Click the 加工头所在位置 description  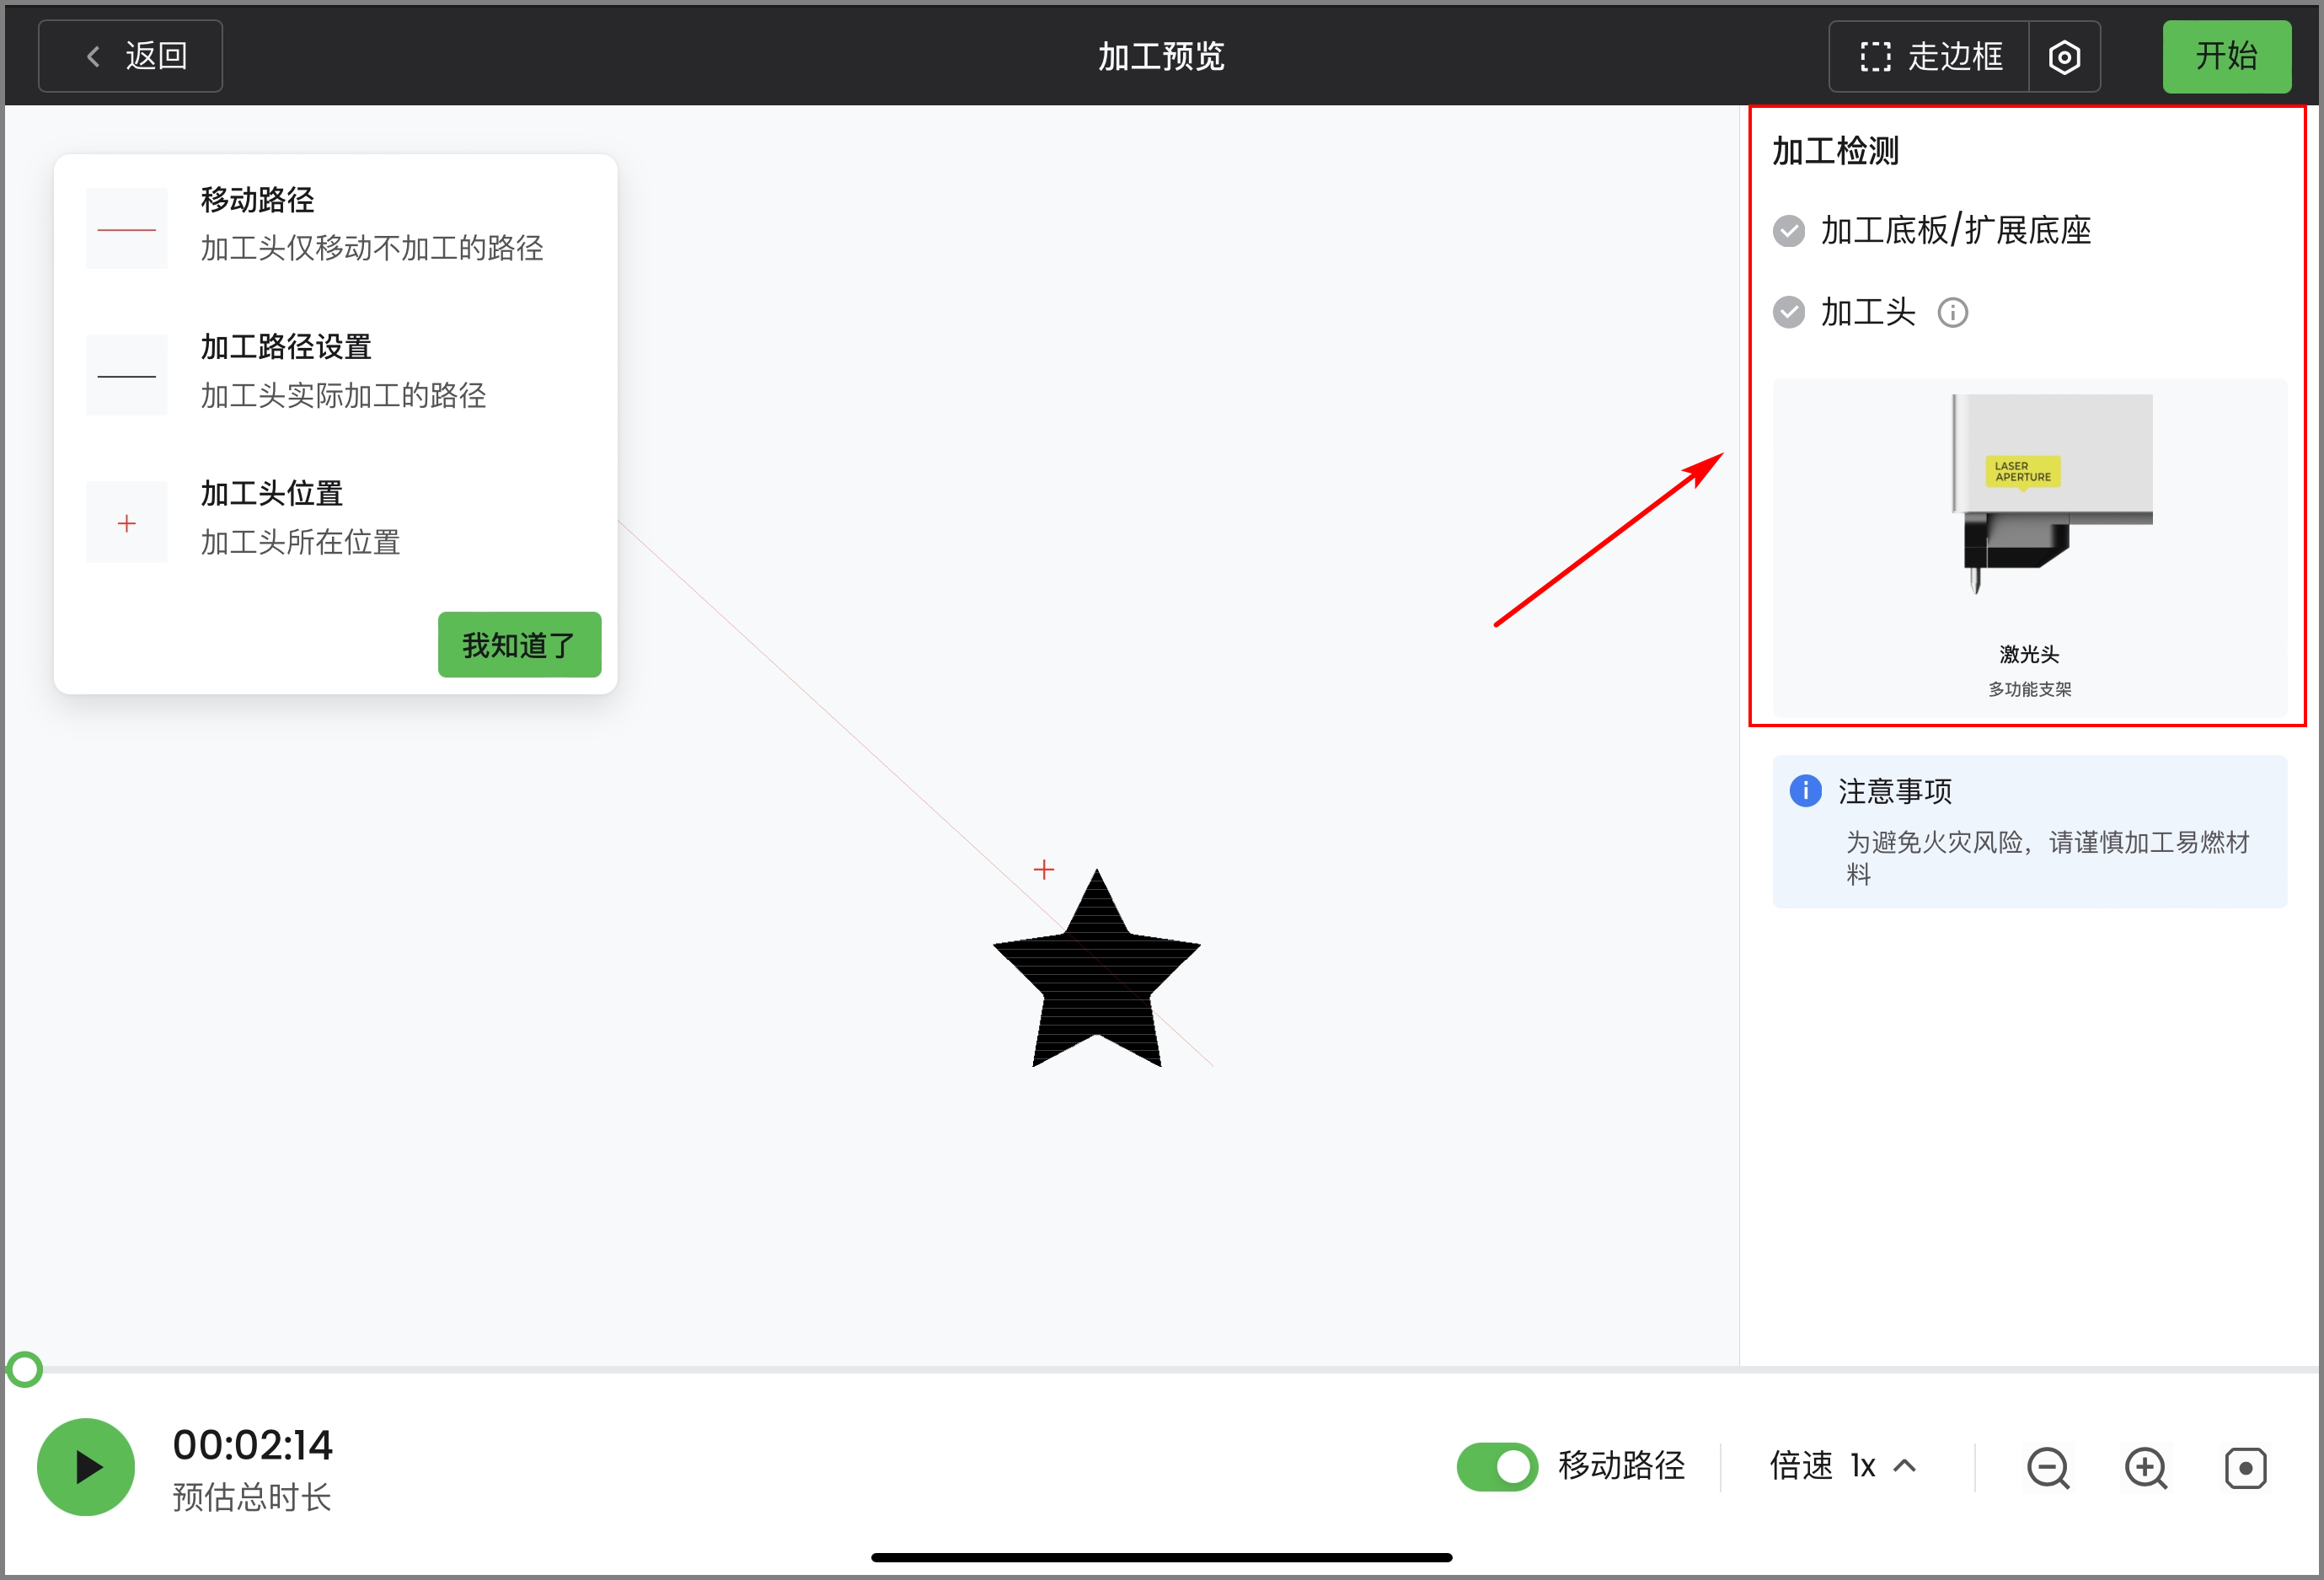[300, 542]
